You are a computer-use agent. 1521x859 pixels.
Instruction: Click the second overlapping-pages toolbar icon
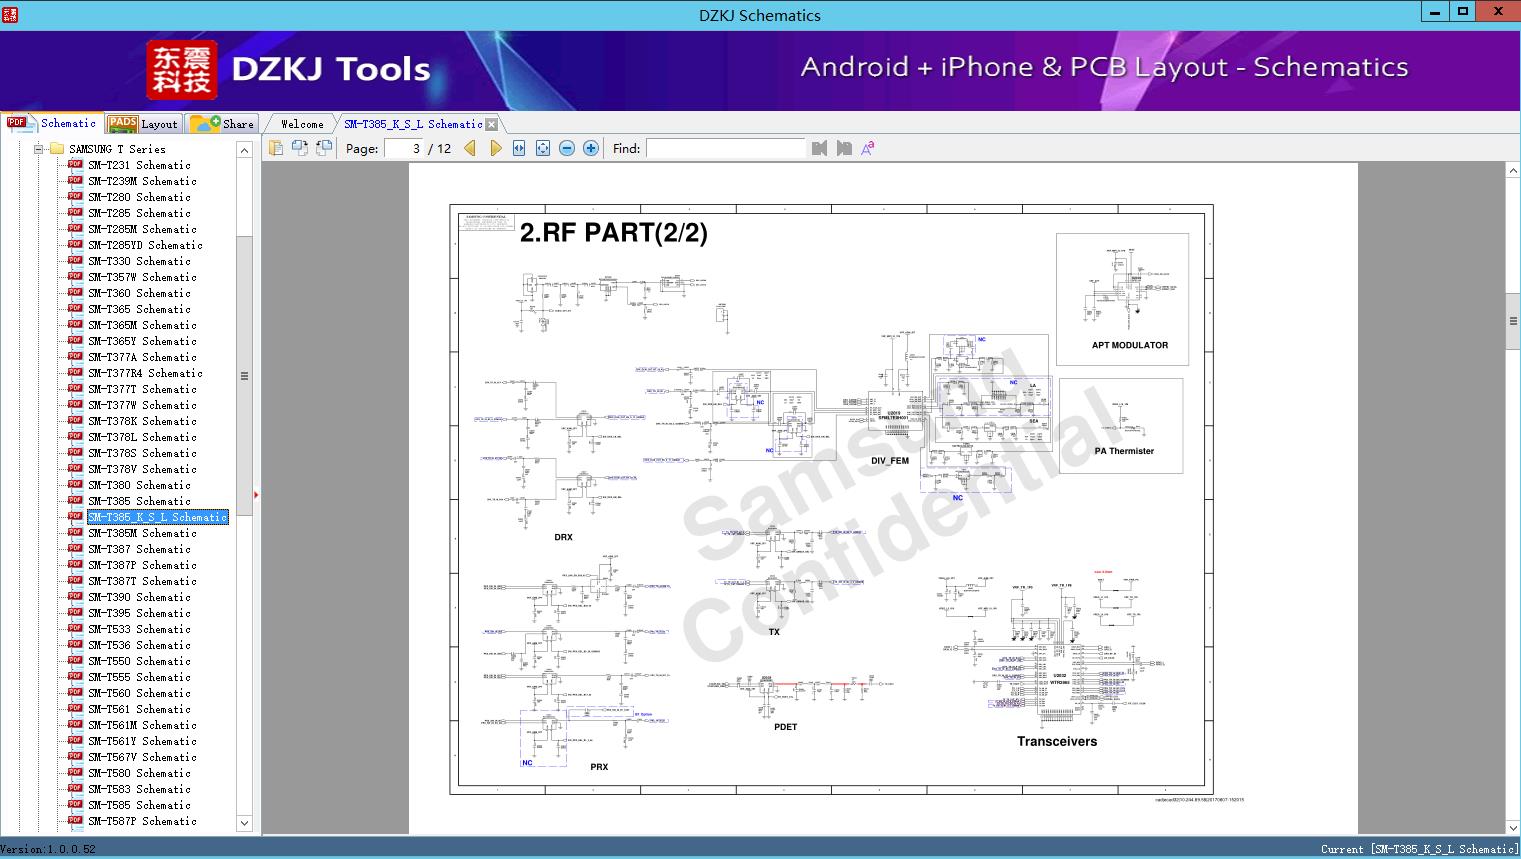click(300, 148)
